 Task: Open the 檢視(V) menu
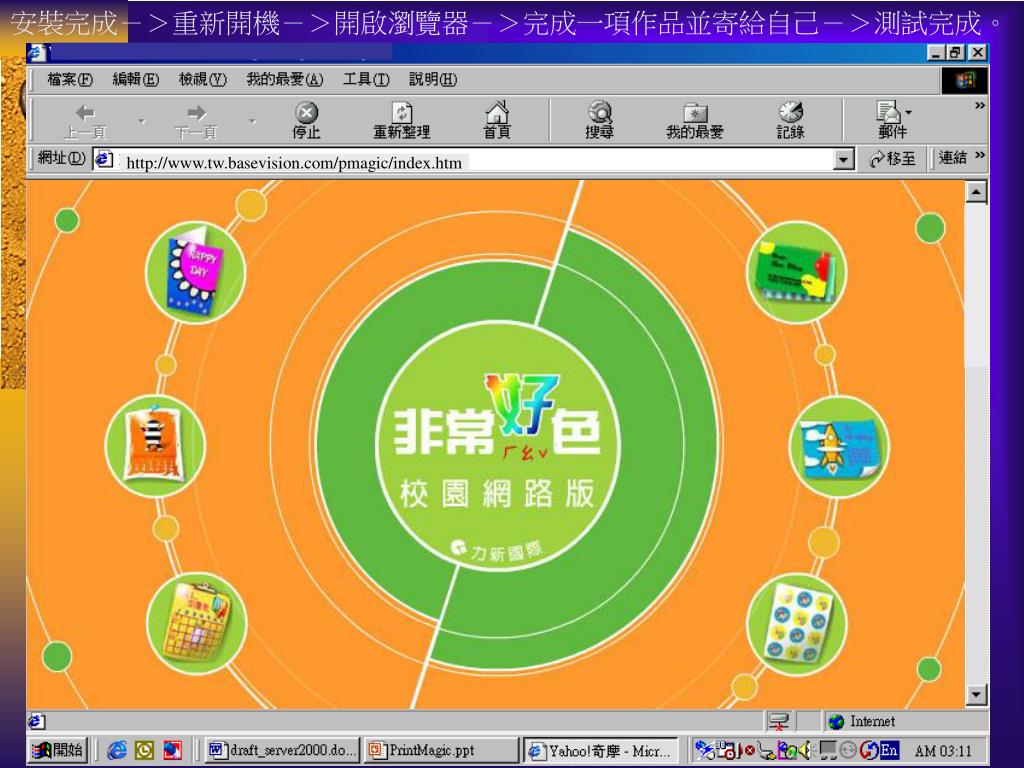tap(202, 80)
